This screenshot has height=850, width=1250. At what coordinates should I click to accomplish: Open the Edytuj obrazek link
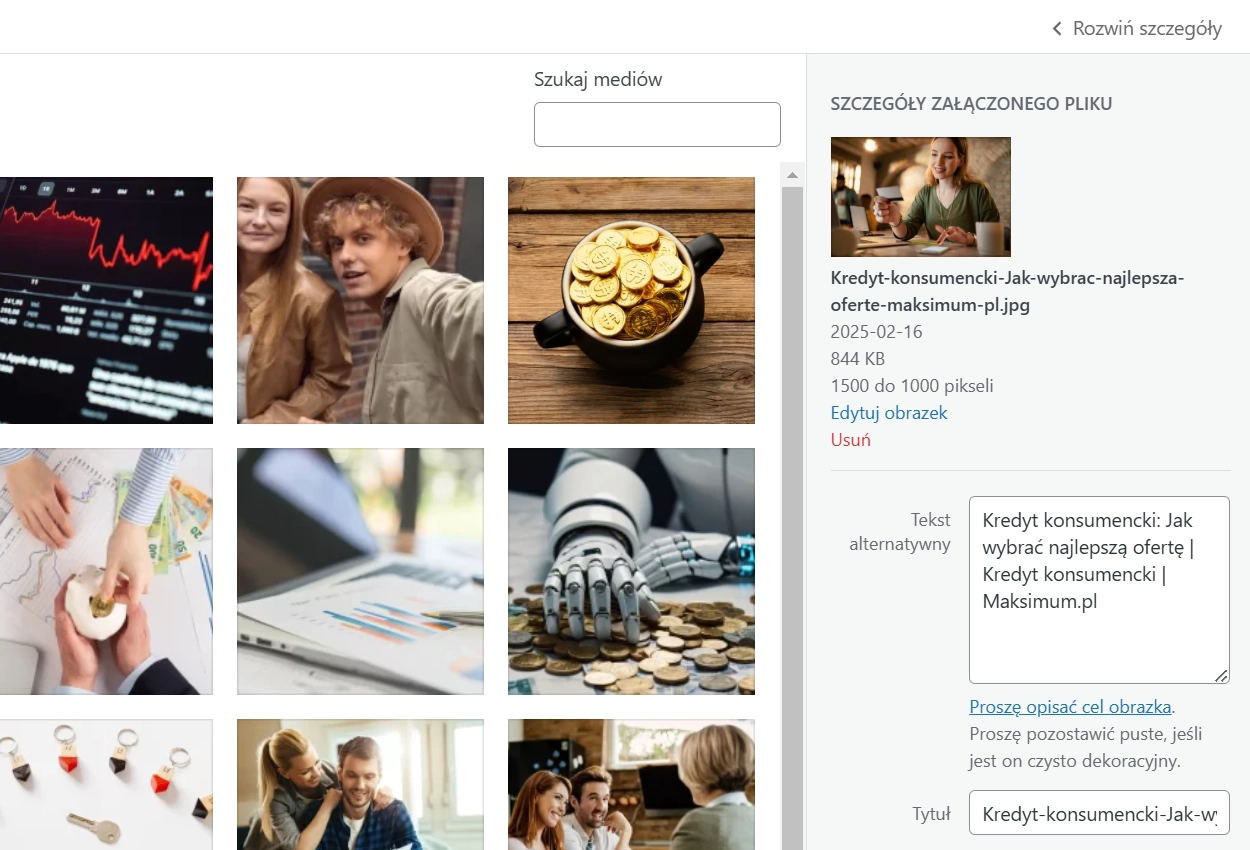point(888,413)
